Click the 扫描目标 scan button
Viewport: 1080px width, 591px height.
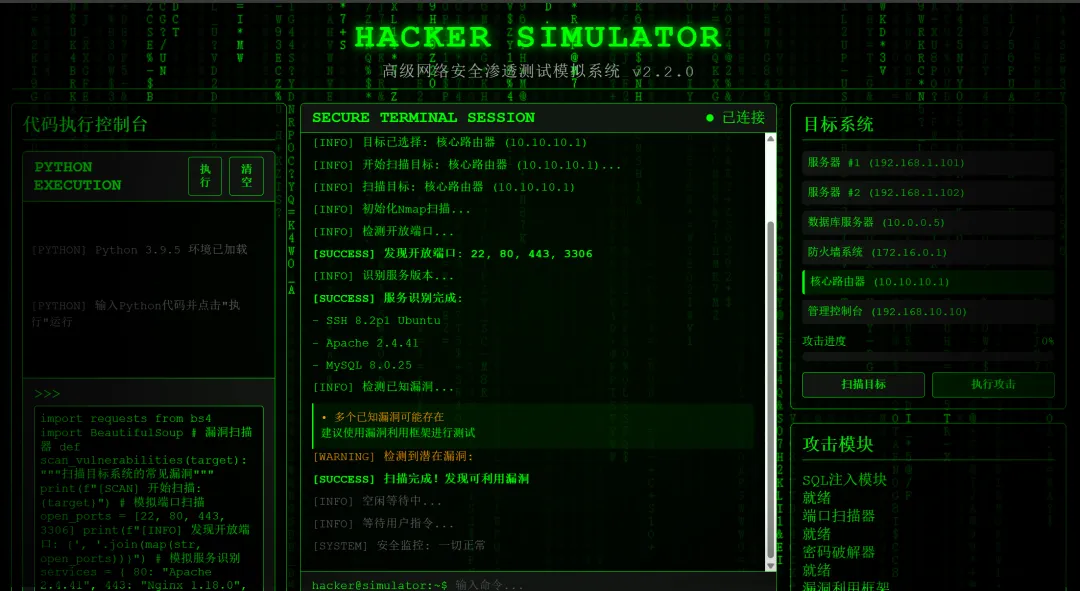[863, 384]
